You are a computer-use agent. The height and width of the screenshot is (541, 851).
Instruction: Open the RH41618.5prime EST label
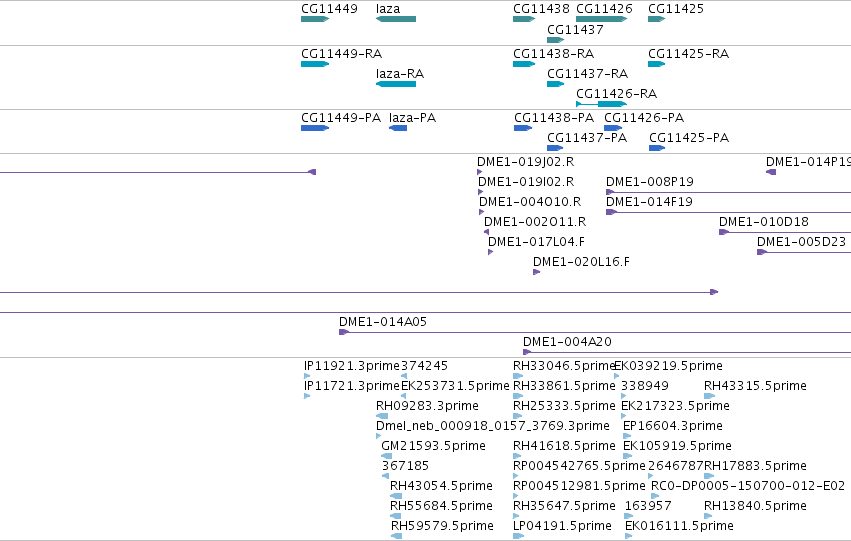pos(564,446)
